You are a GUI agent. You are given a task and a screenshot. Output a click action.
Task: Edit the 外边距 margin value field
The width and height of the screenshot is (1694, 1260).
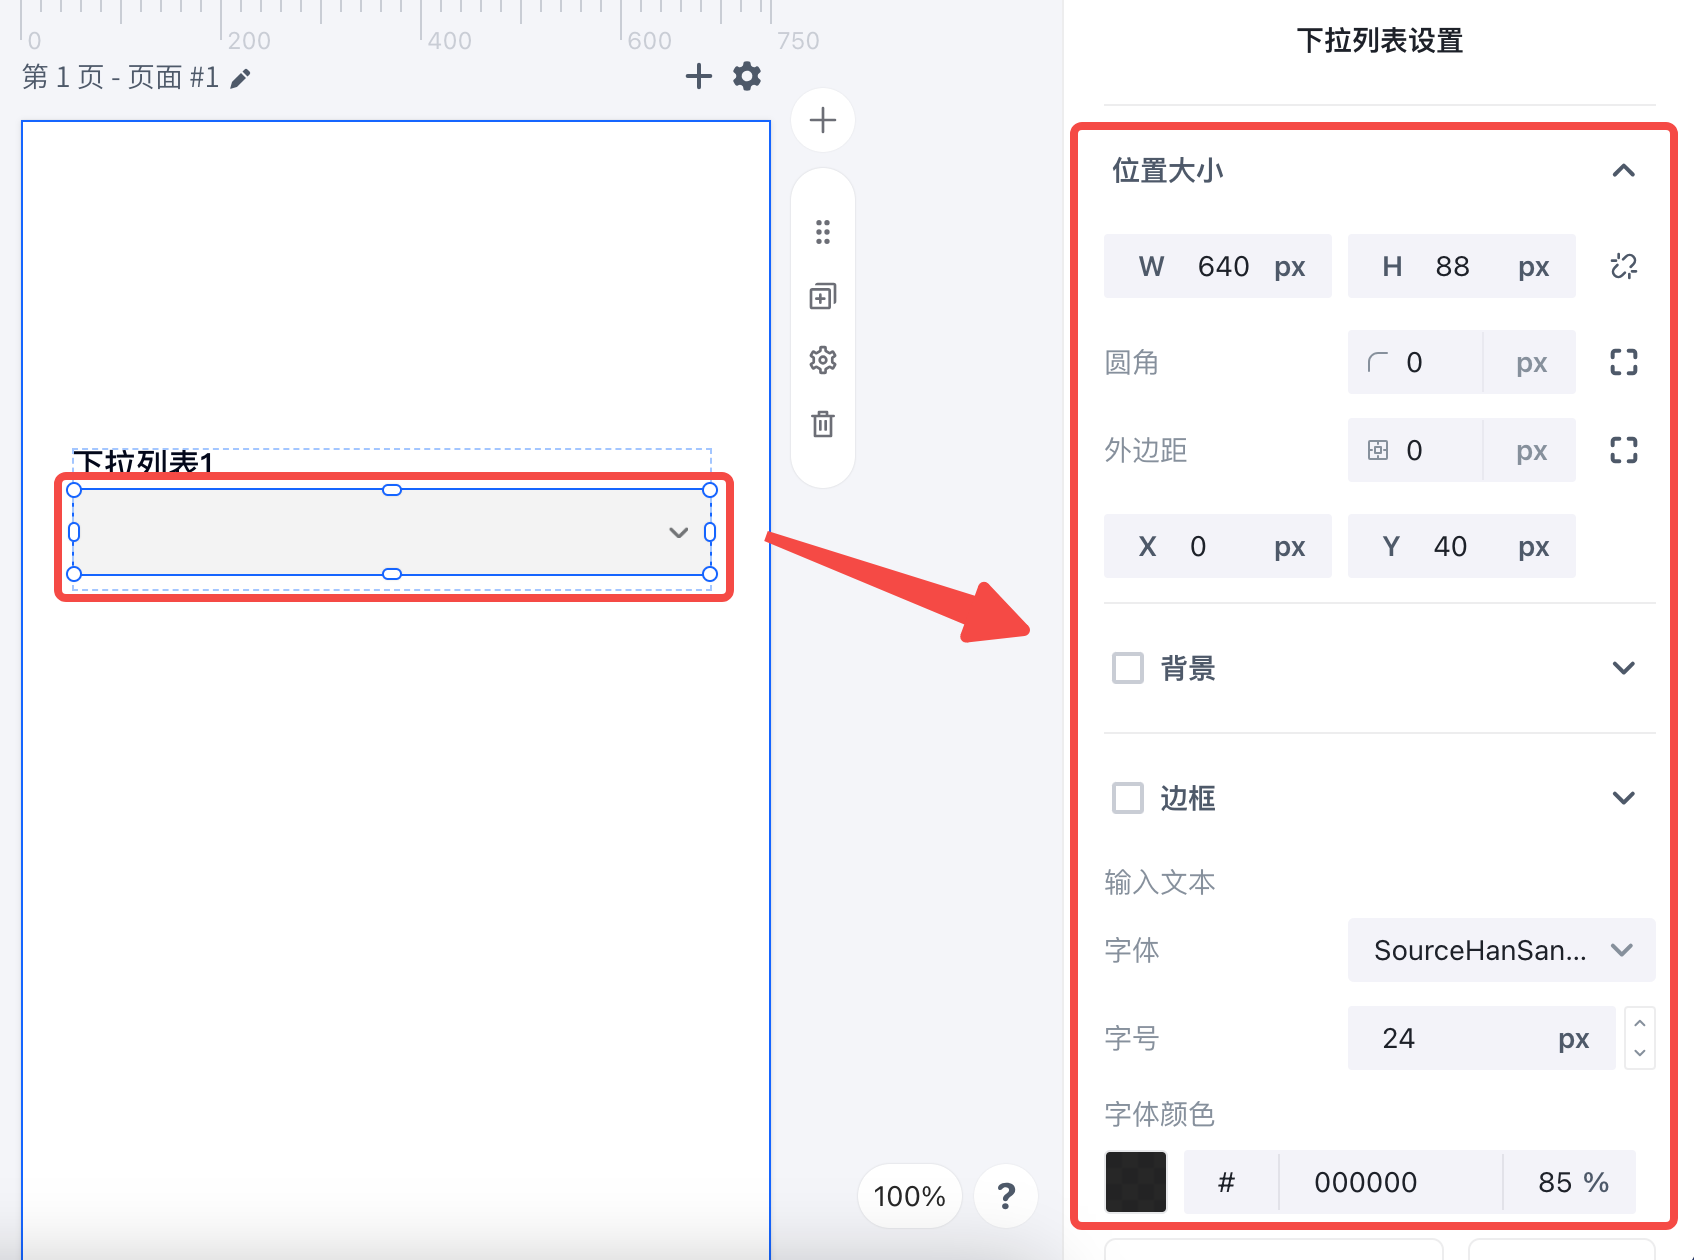tap(1415, 450)
